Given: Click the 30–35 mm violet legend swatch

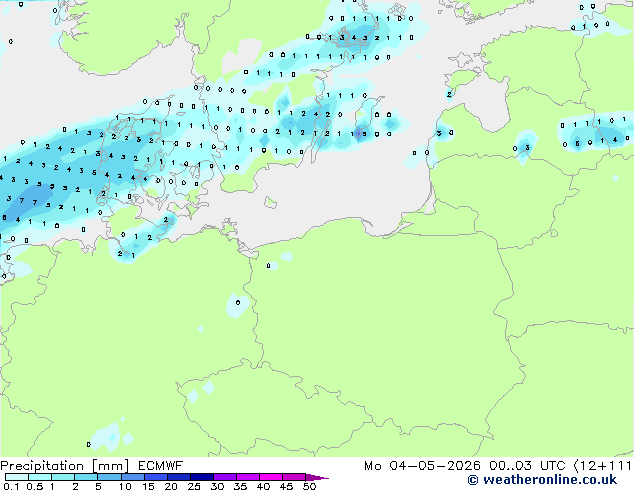Looking at the screenshot, I should click(x=225, y=477).
